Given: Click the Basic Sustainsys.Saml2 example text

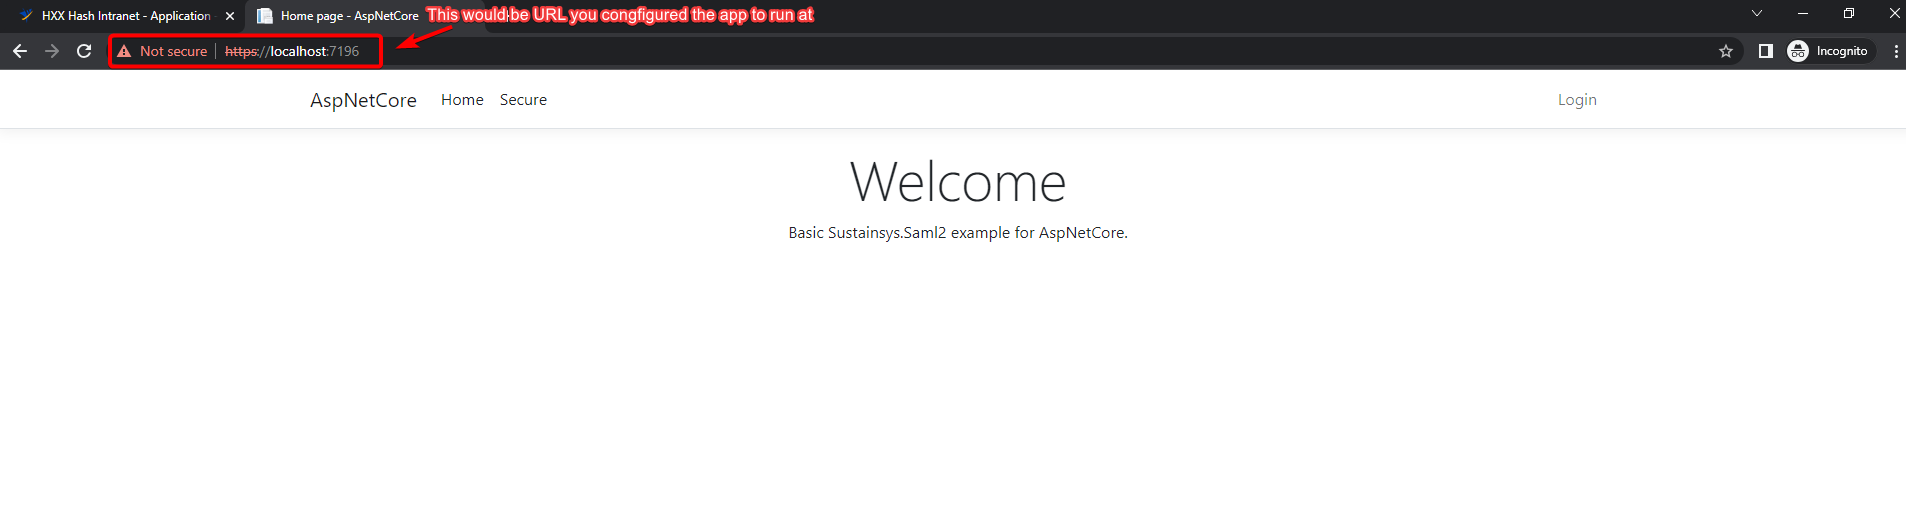Looking at the screenshot, I should [958, 233].
